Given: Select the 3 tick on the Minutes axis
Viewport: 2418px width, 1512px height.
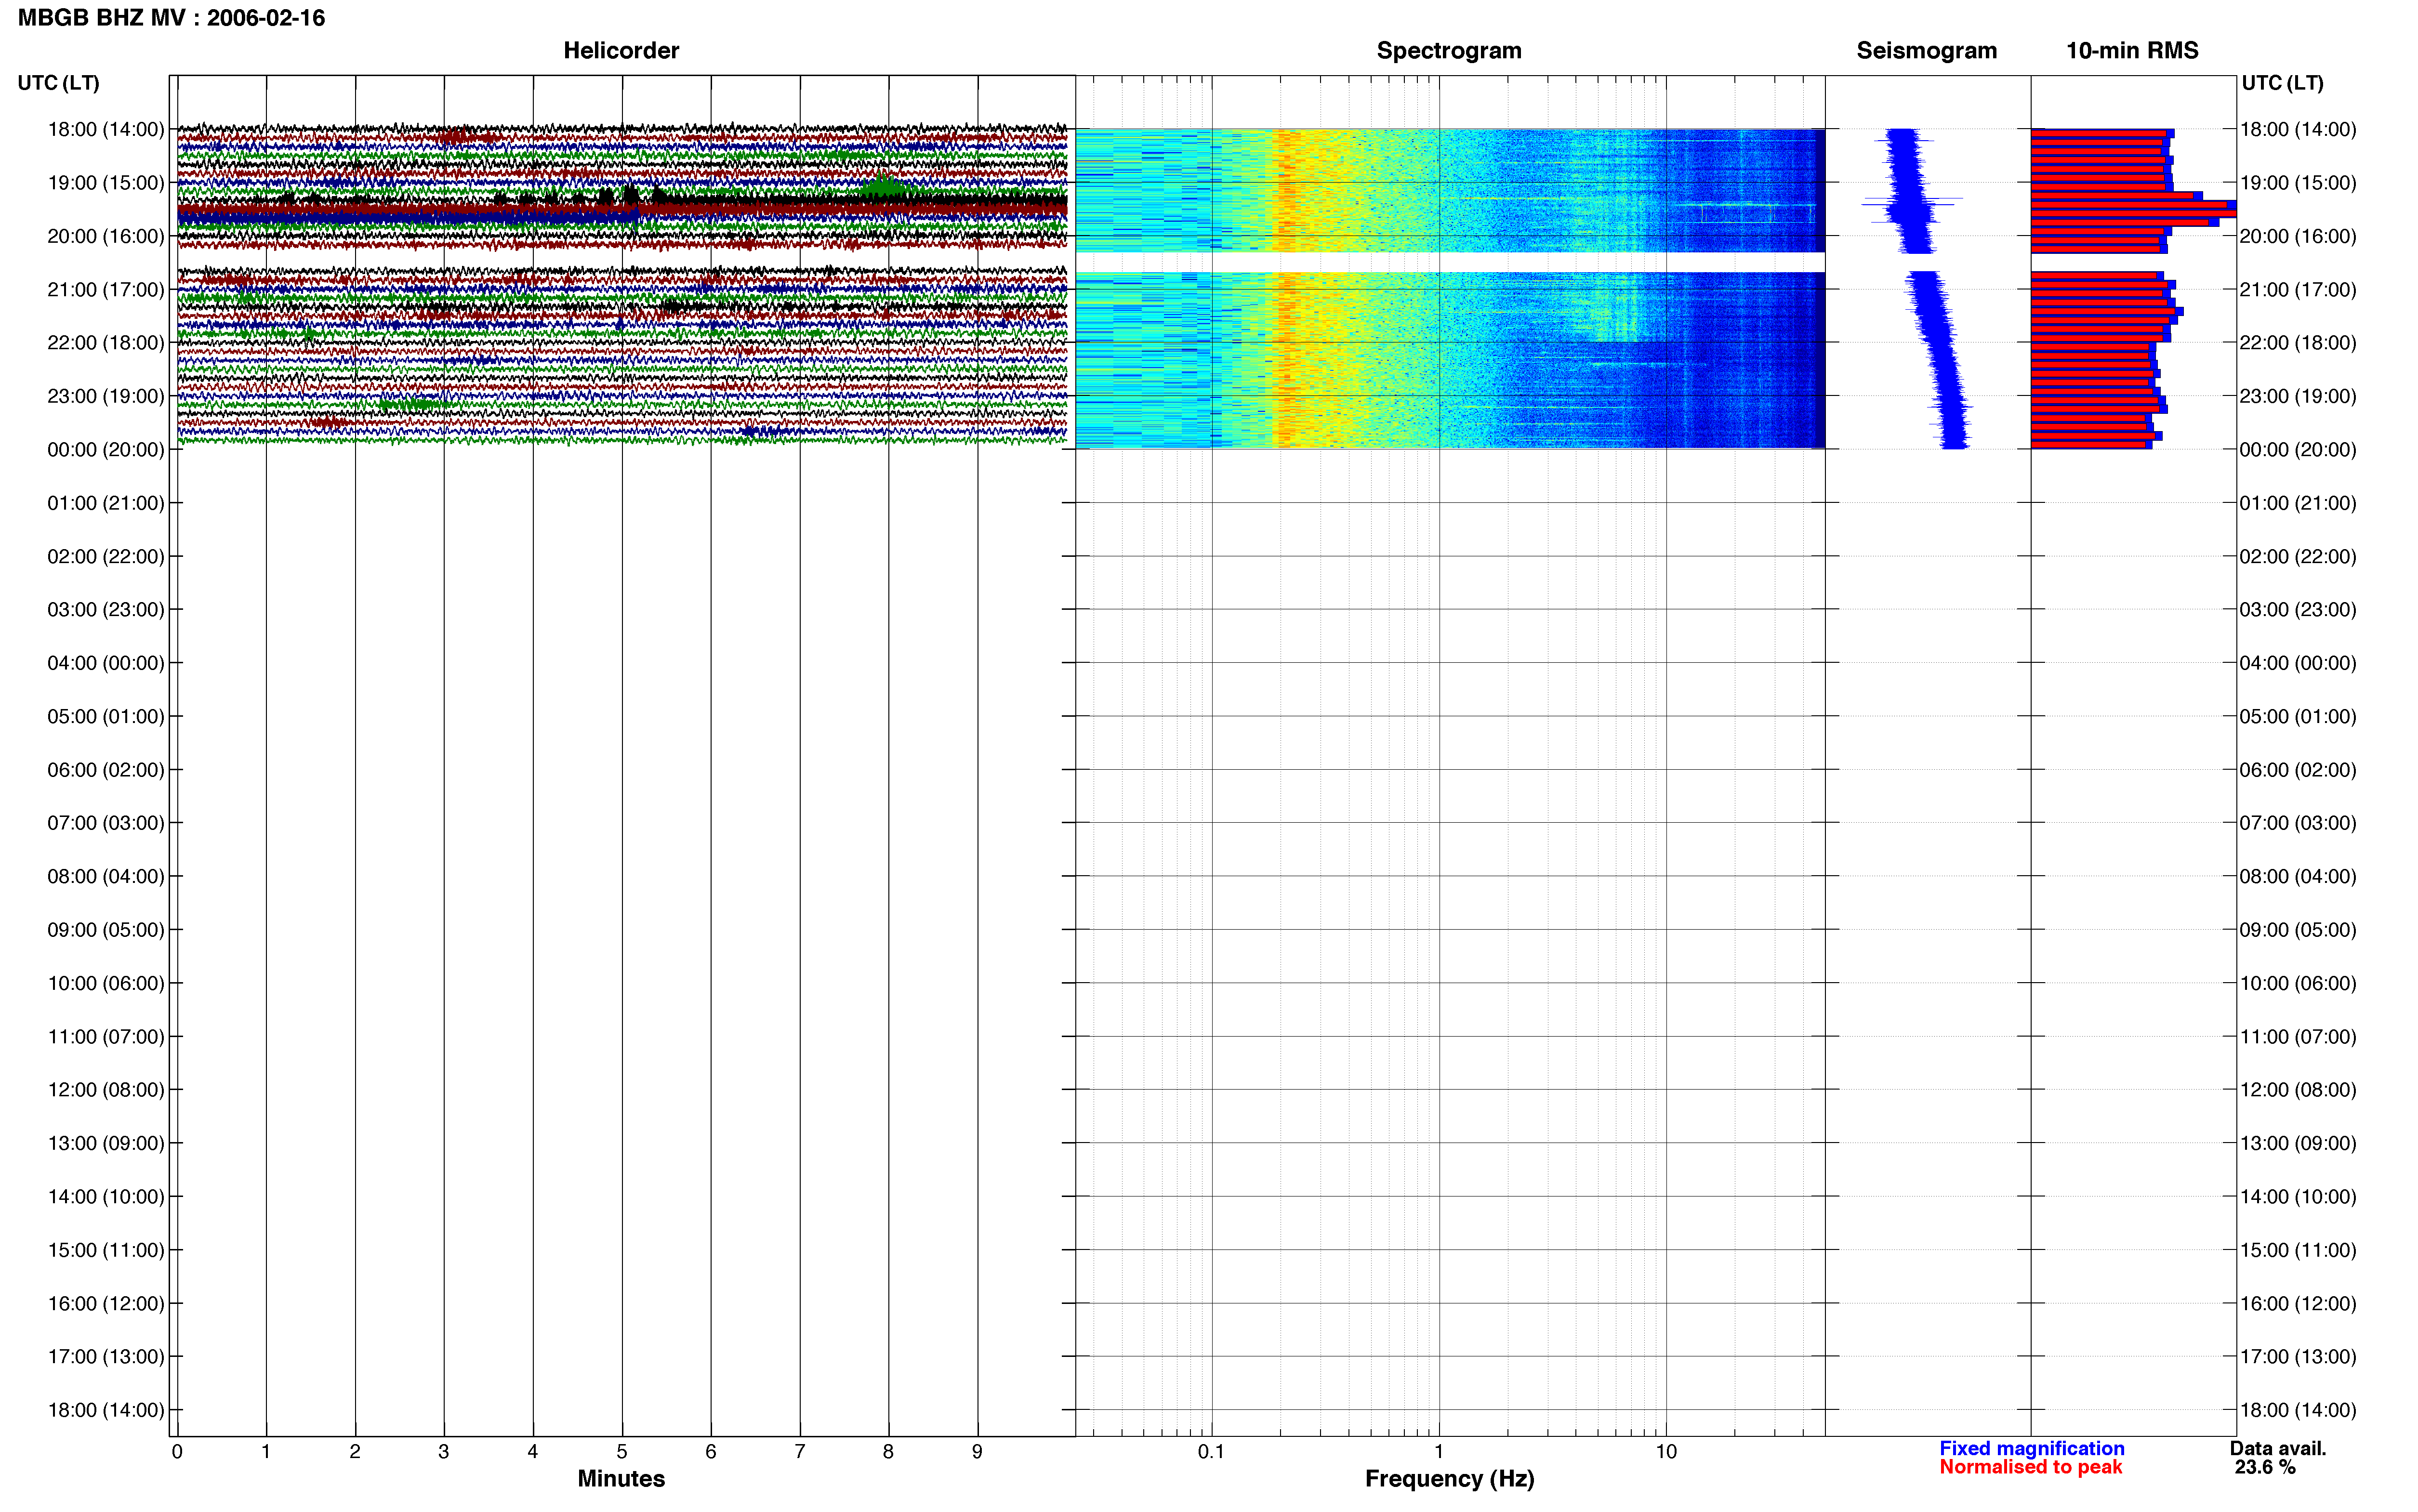Looking at the screenshot, I should [444, 1452].
